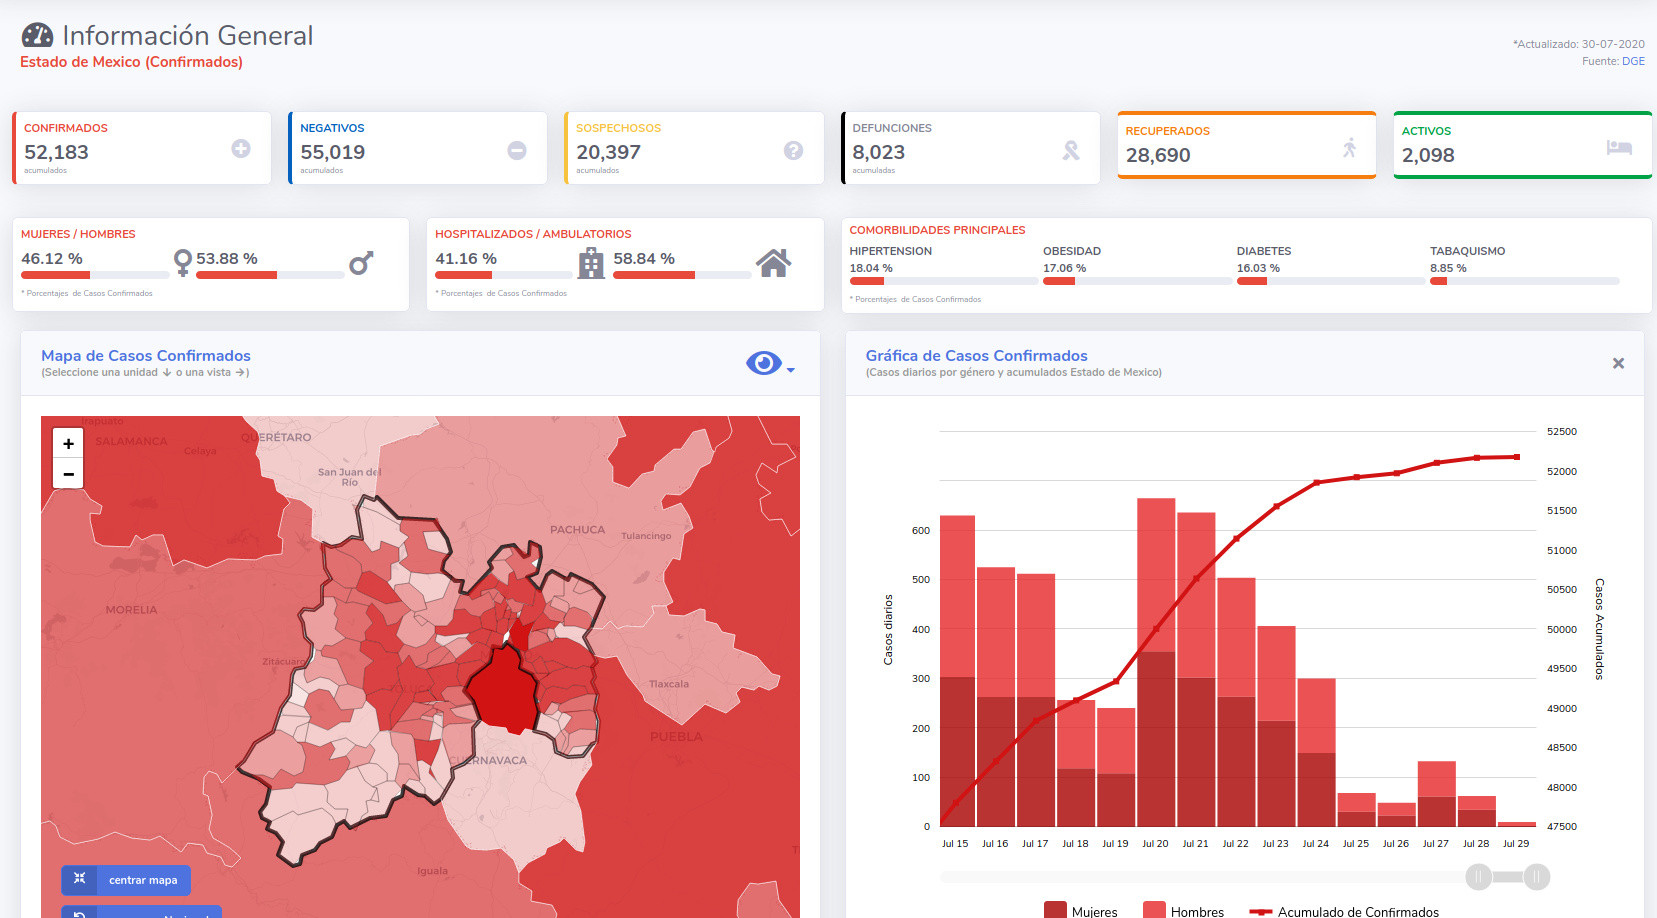The image size is (1657, 918).
Task: Click the ribbon icon in Defunciones card
Action: 1071,150
